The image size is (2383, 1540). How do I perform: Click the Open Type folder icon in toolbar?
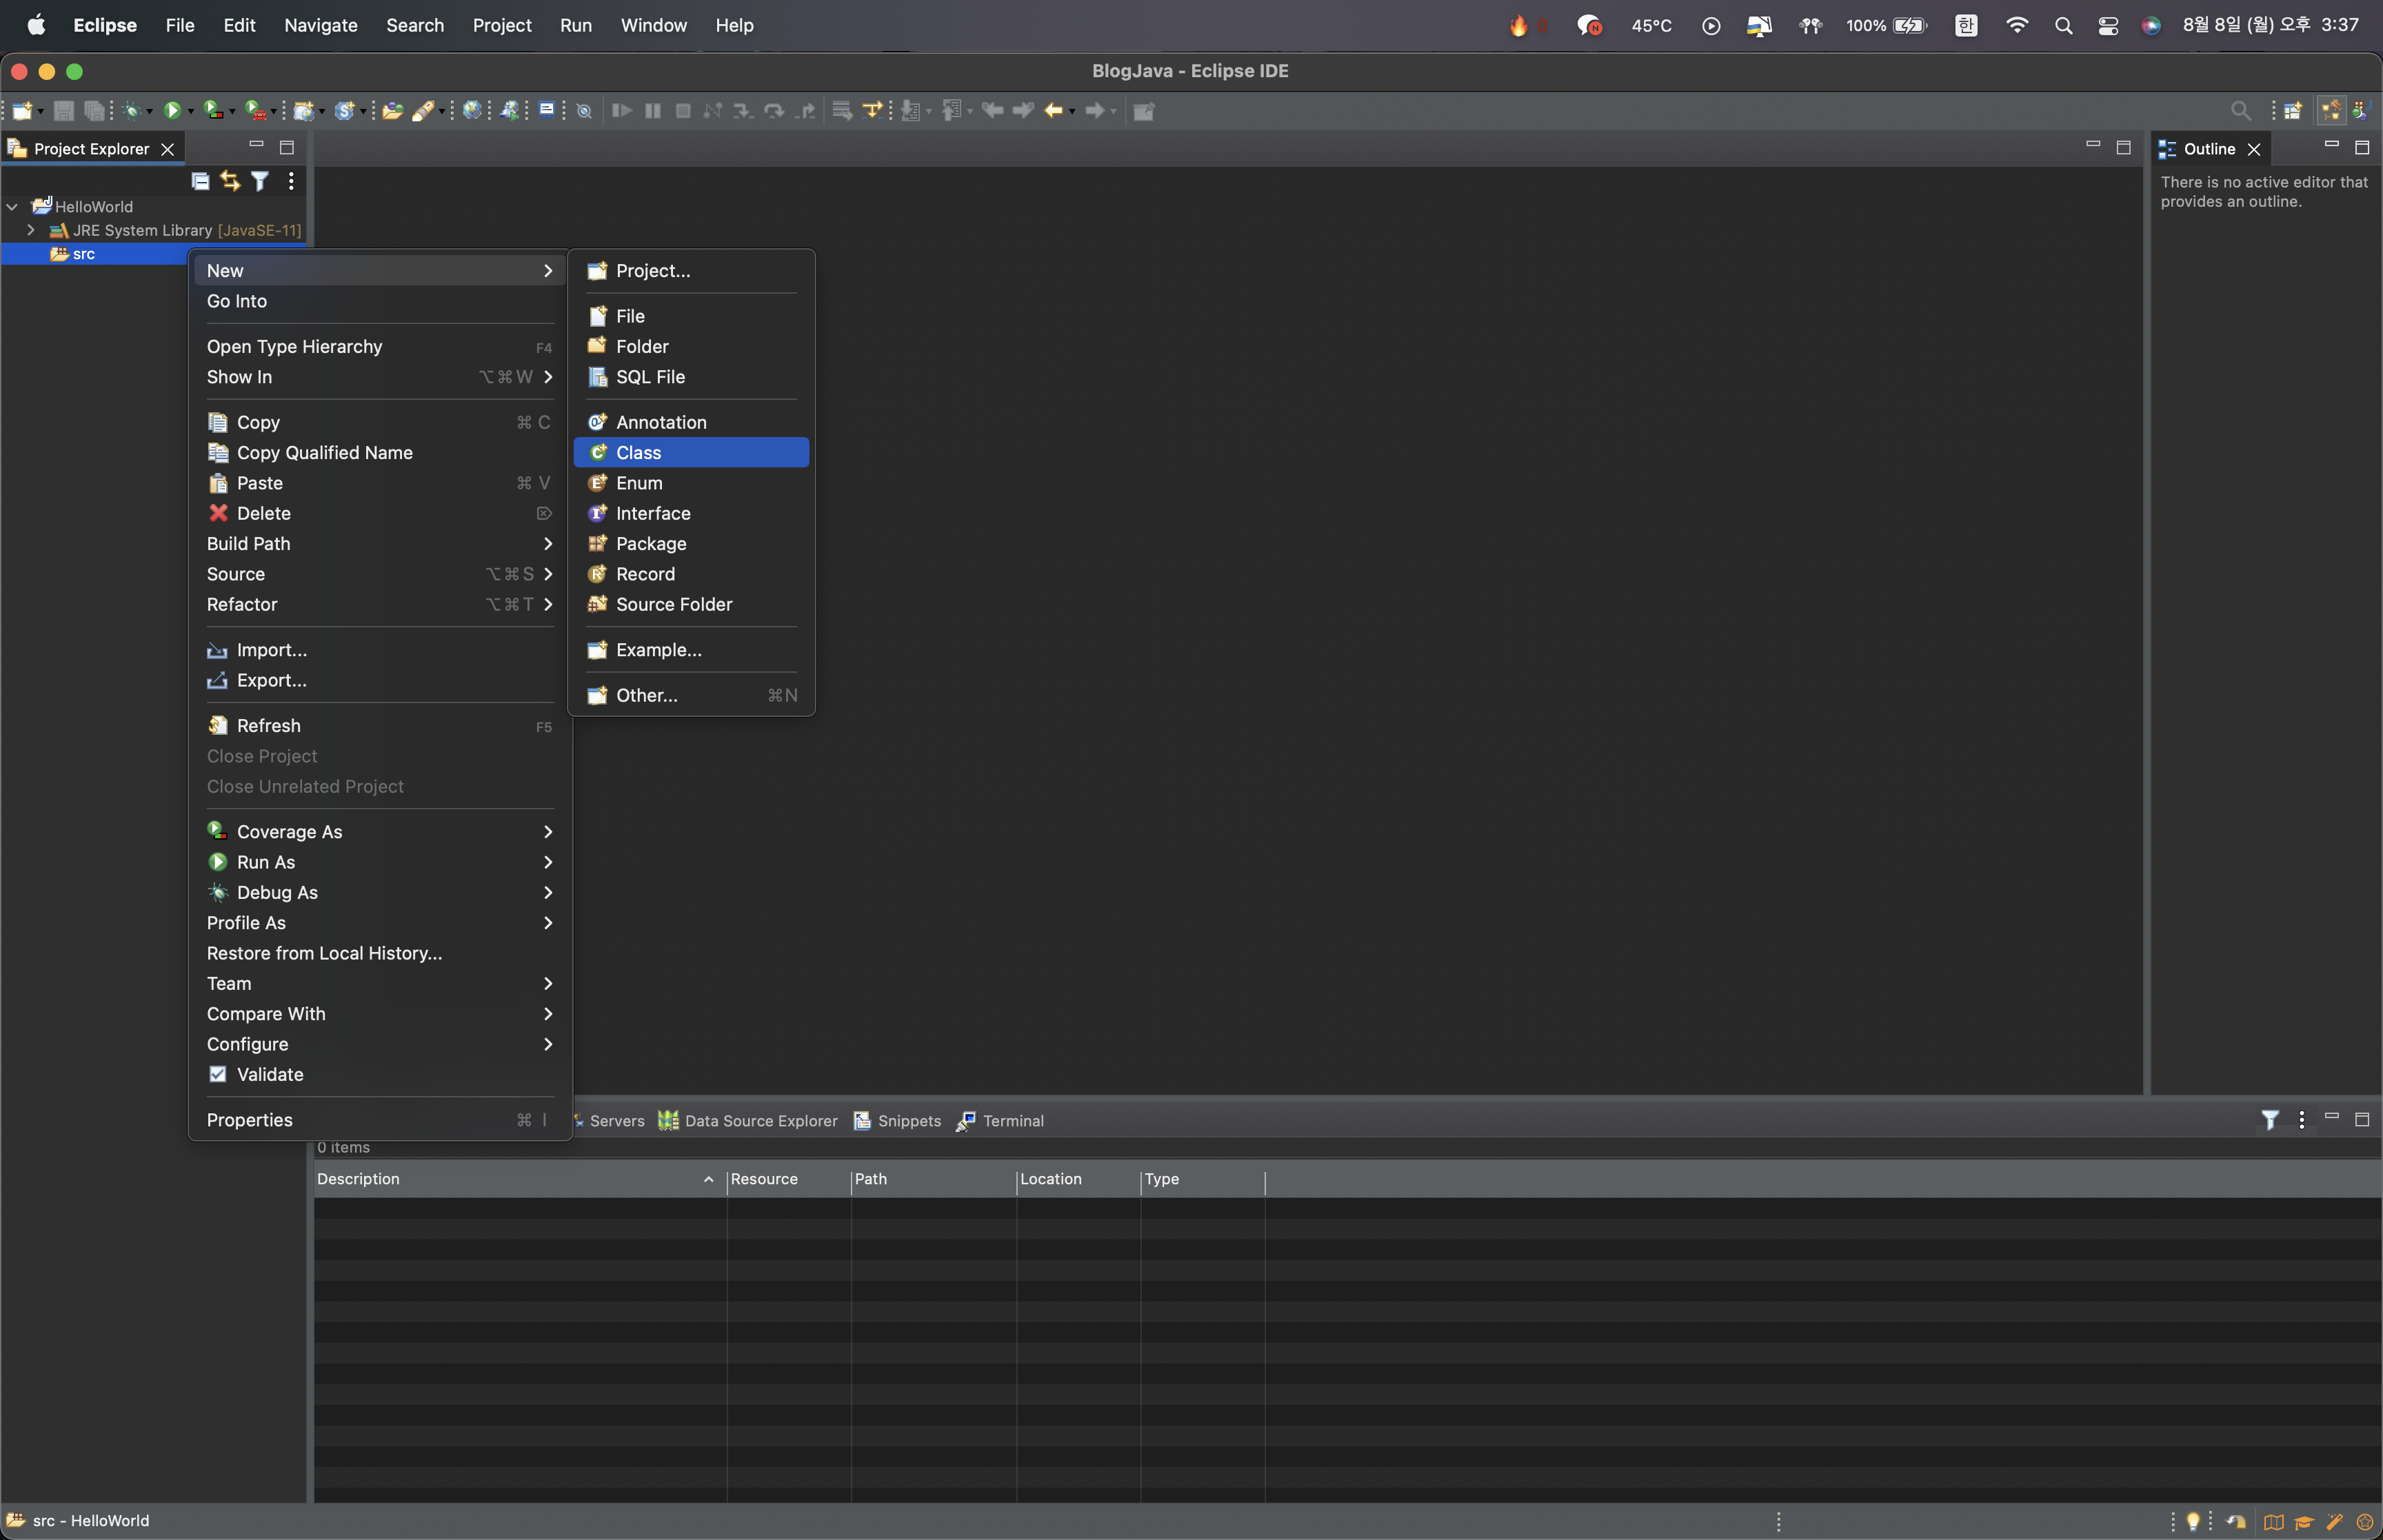pyautogui.click(x=392, y=111)
